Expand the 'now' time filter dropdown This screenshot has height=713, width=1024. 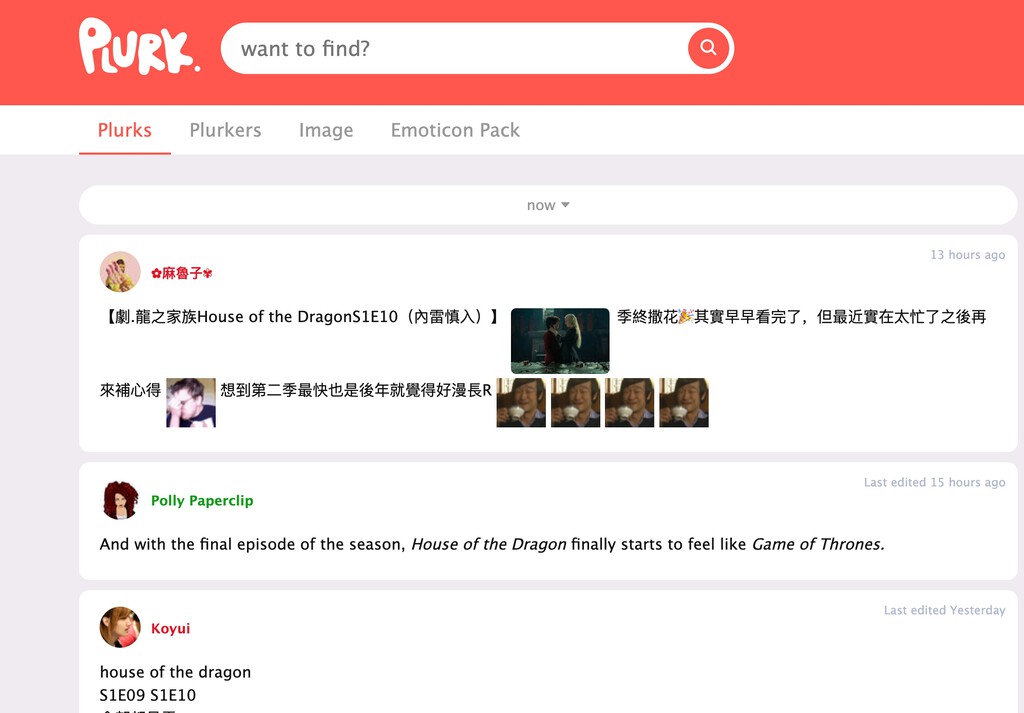[548, 205]
